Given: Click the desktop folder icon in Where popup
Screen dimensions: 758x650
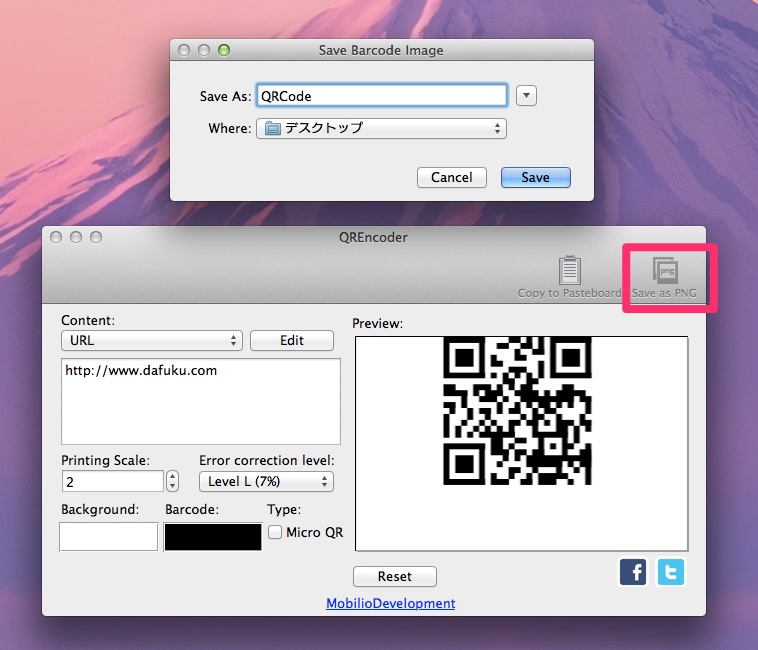Looking at the screenshot, I should pos(272,129).
